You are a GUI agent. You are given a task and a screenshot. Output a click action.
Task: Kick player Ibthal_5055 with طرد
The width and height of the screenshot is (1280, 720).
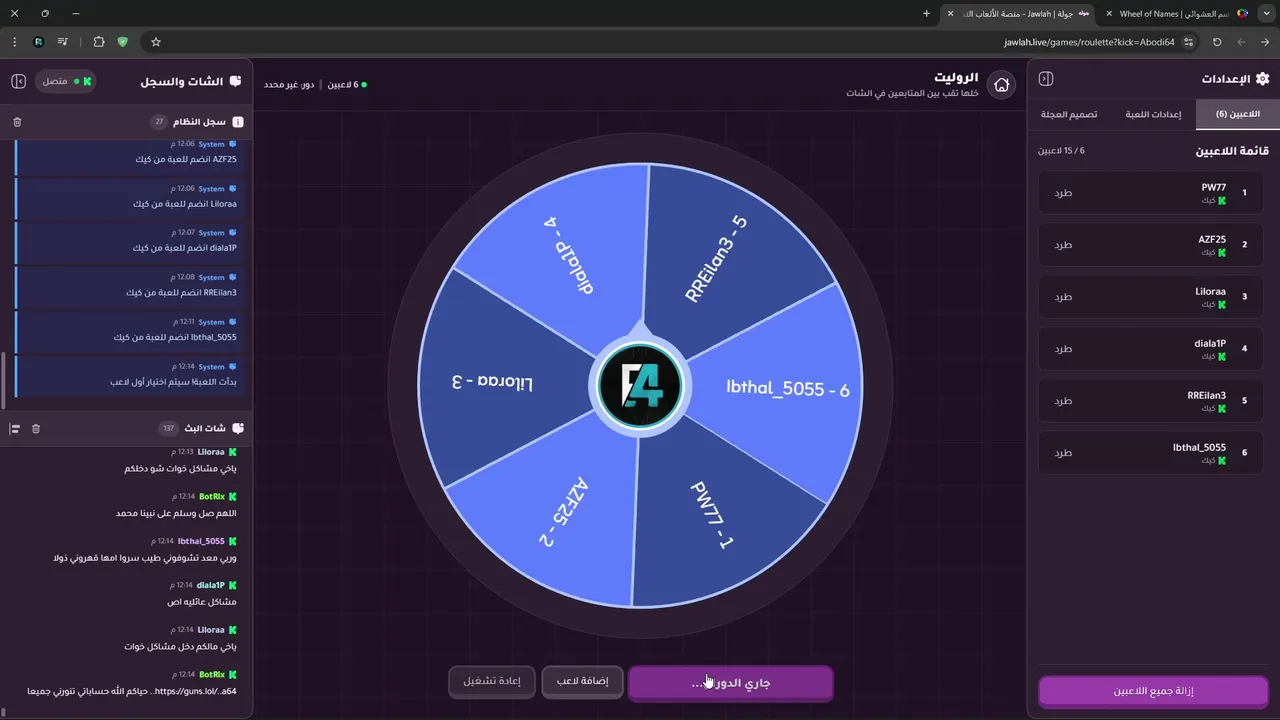[1063, 452]
